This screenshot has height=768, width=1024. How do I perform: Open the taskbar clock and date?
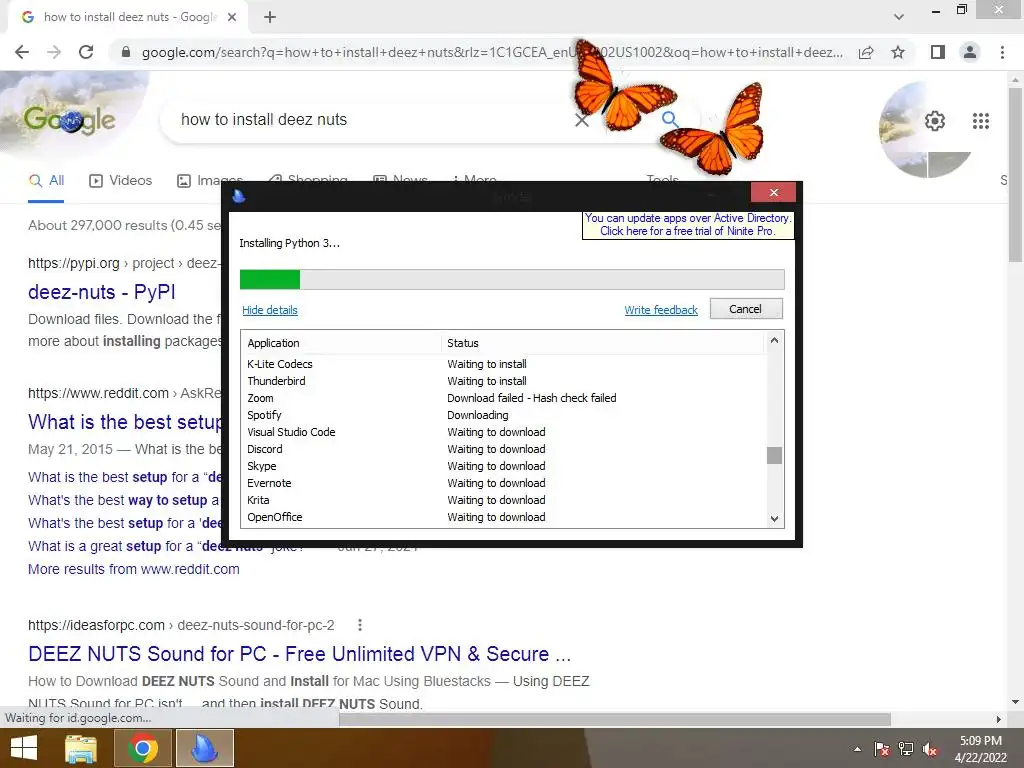coord(980,749)
